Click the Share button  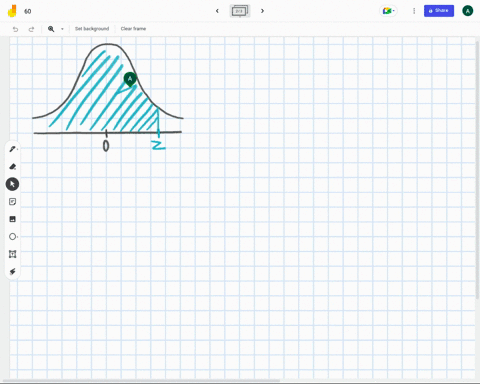(439, 11)
